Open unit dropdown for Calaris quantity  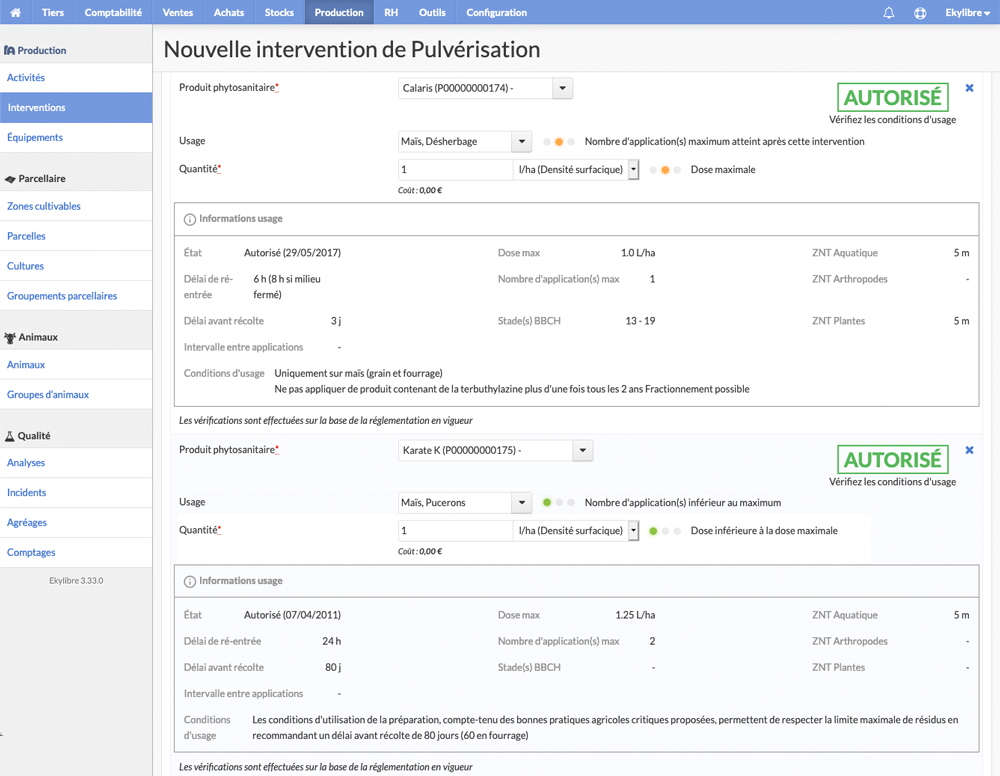[x=633, y=170]
